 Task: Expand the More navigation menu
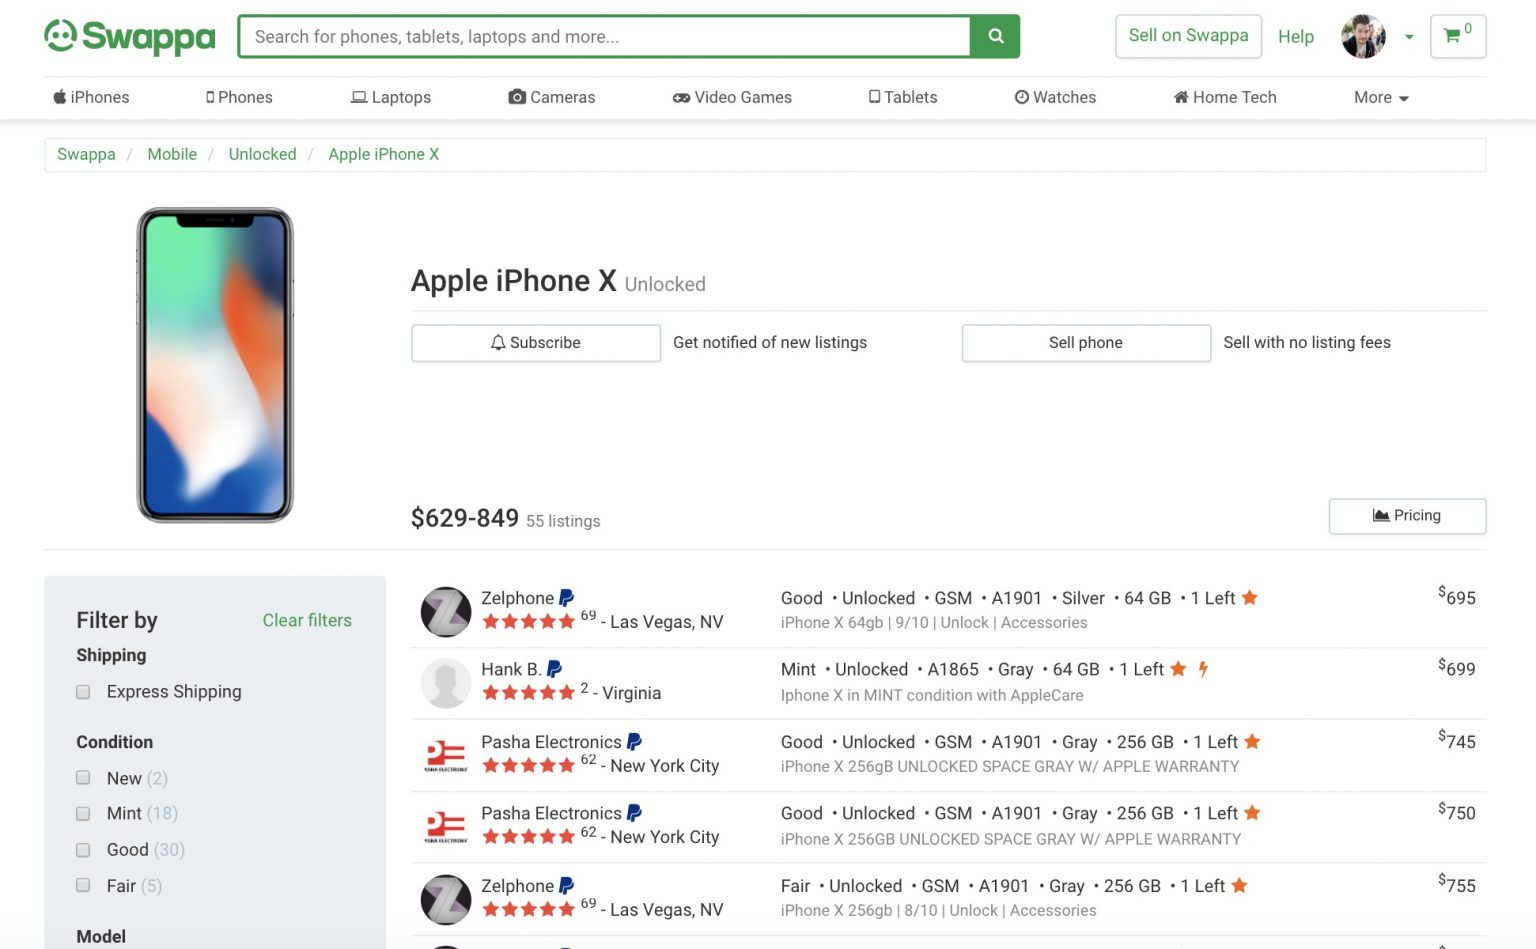tap(1380, 97)
